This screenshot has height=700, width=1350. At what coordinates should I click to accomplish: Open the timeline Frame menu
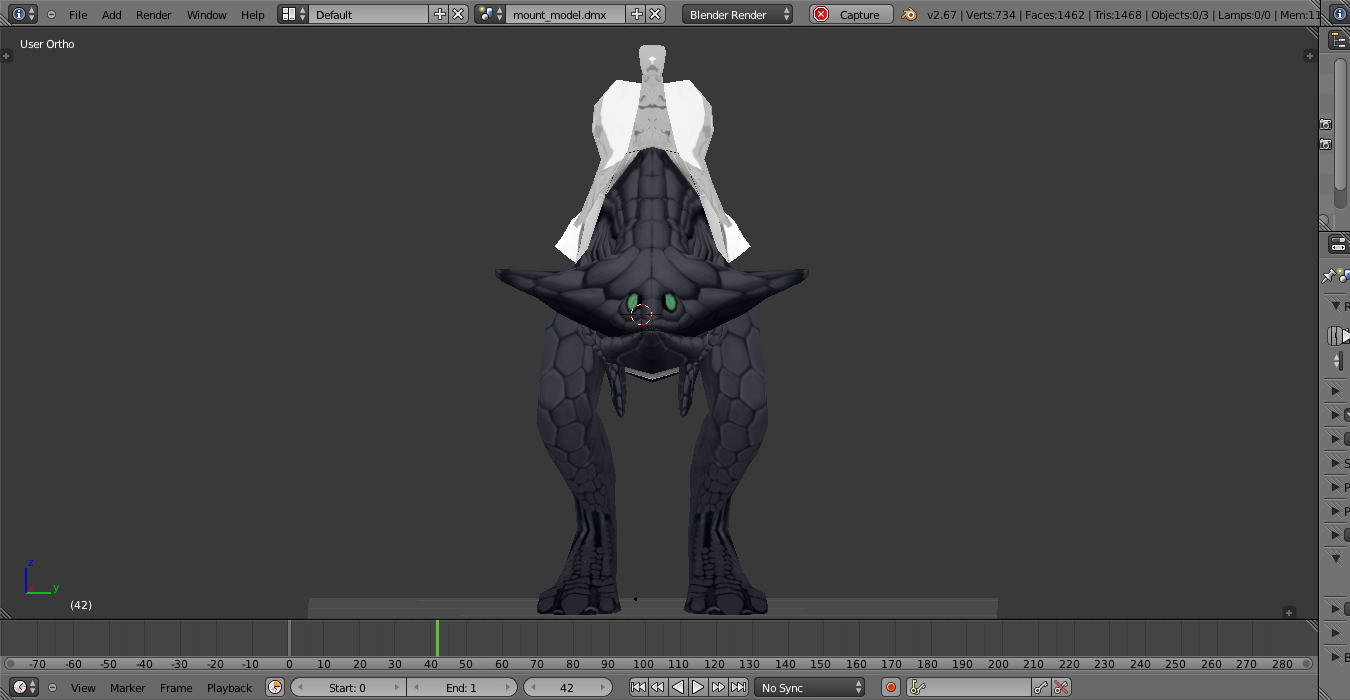176,688
